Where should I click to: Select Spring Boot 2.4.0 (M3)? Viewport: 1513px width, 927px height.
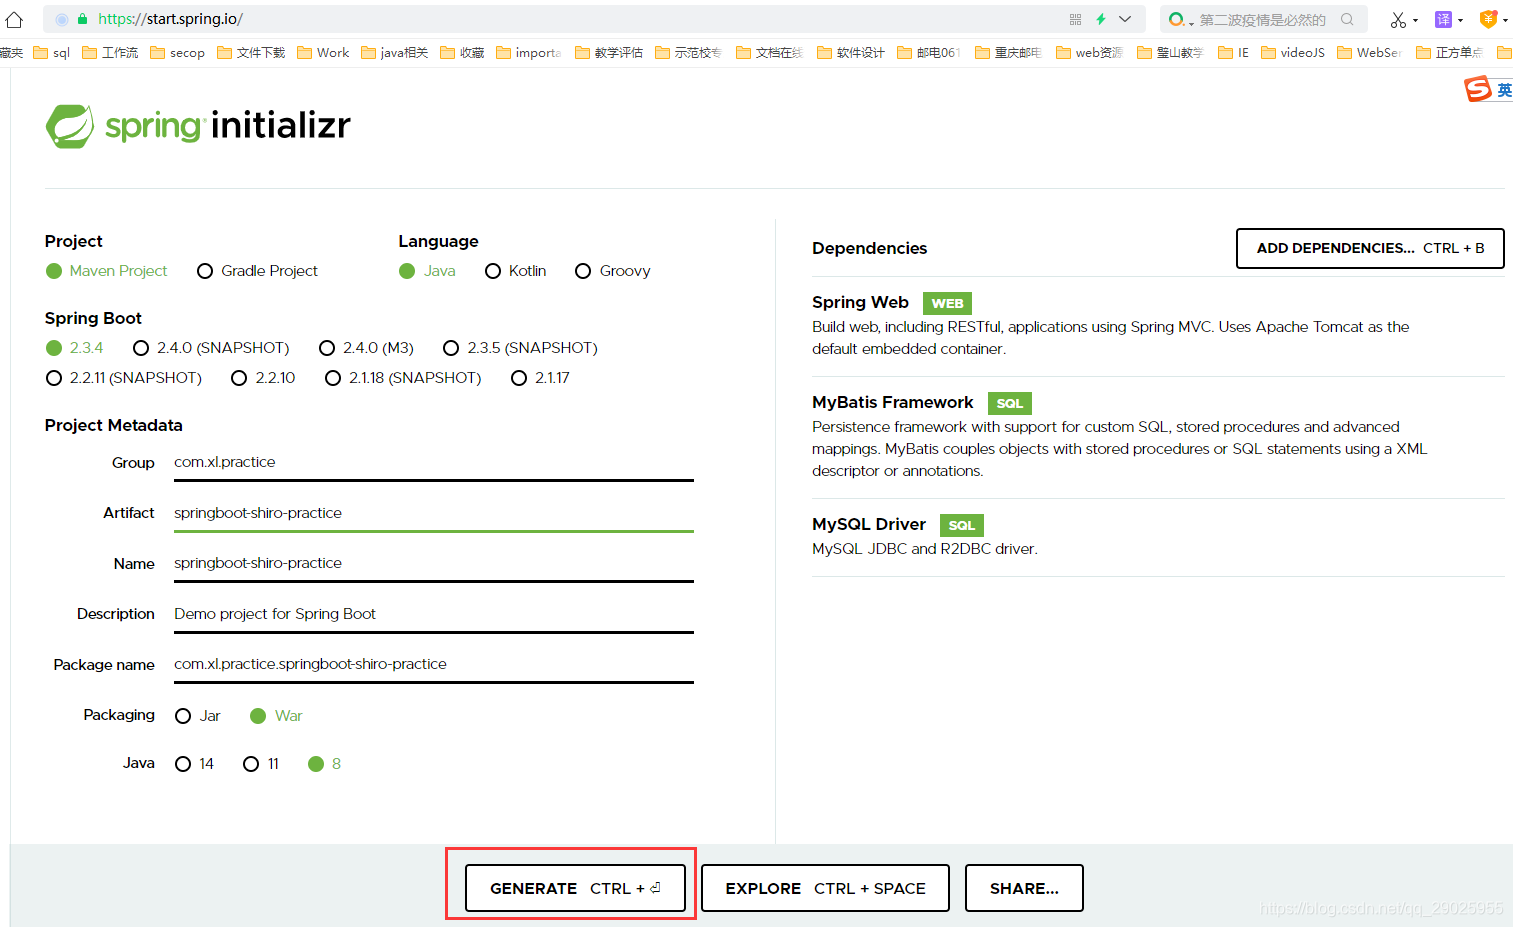click(366, 348)
